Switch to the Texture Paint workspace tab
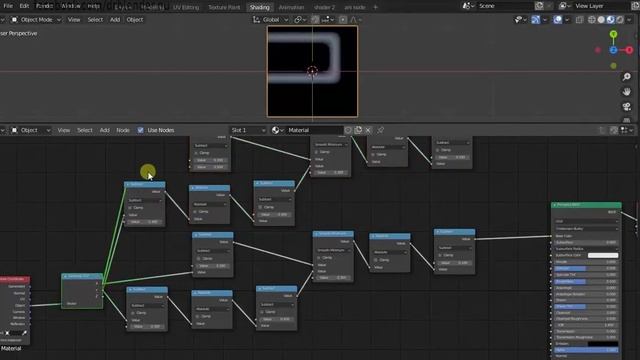This screenshot has width=640, height=360. 224,7
